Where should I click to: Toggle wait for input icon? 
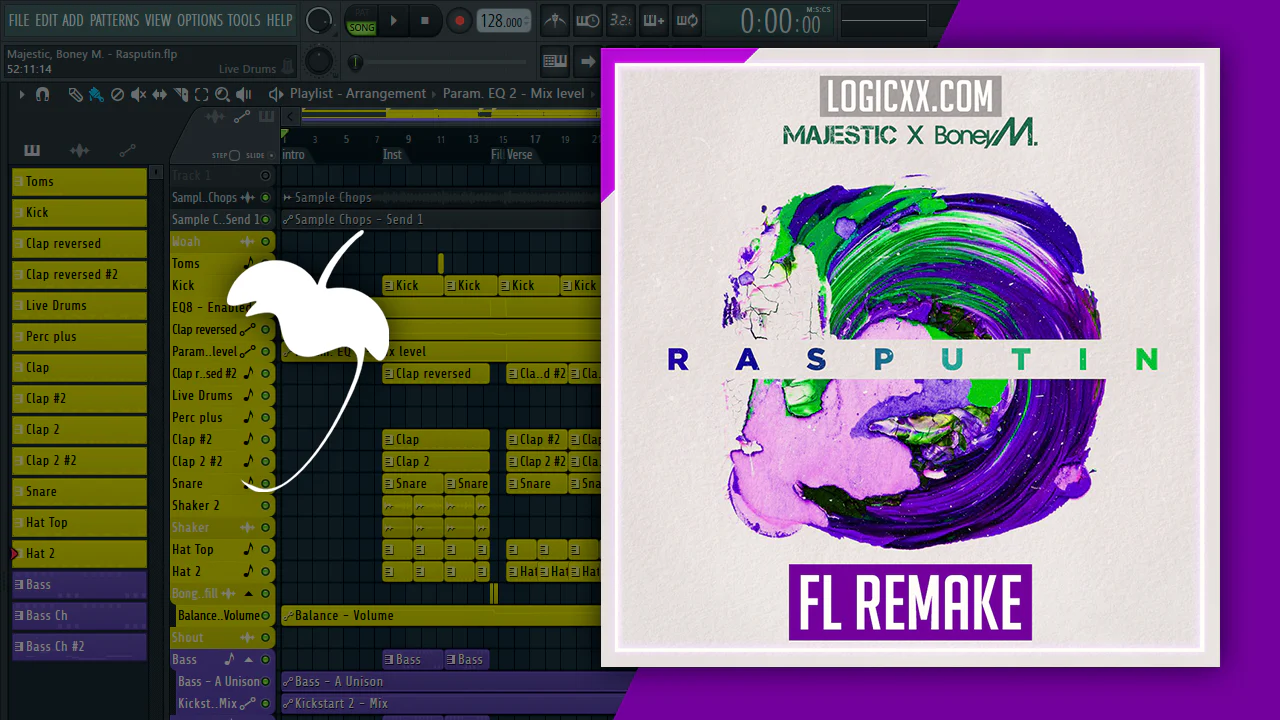(x=588, y=20)
